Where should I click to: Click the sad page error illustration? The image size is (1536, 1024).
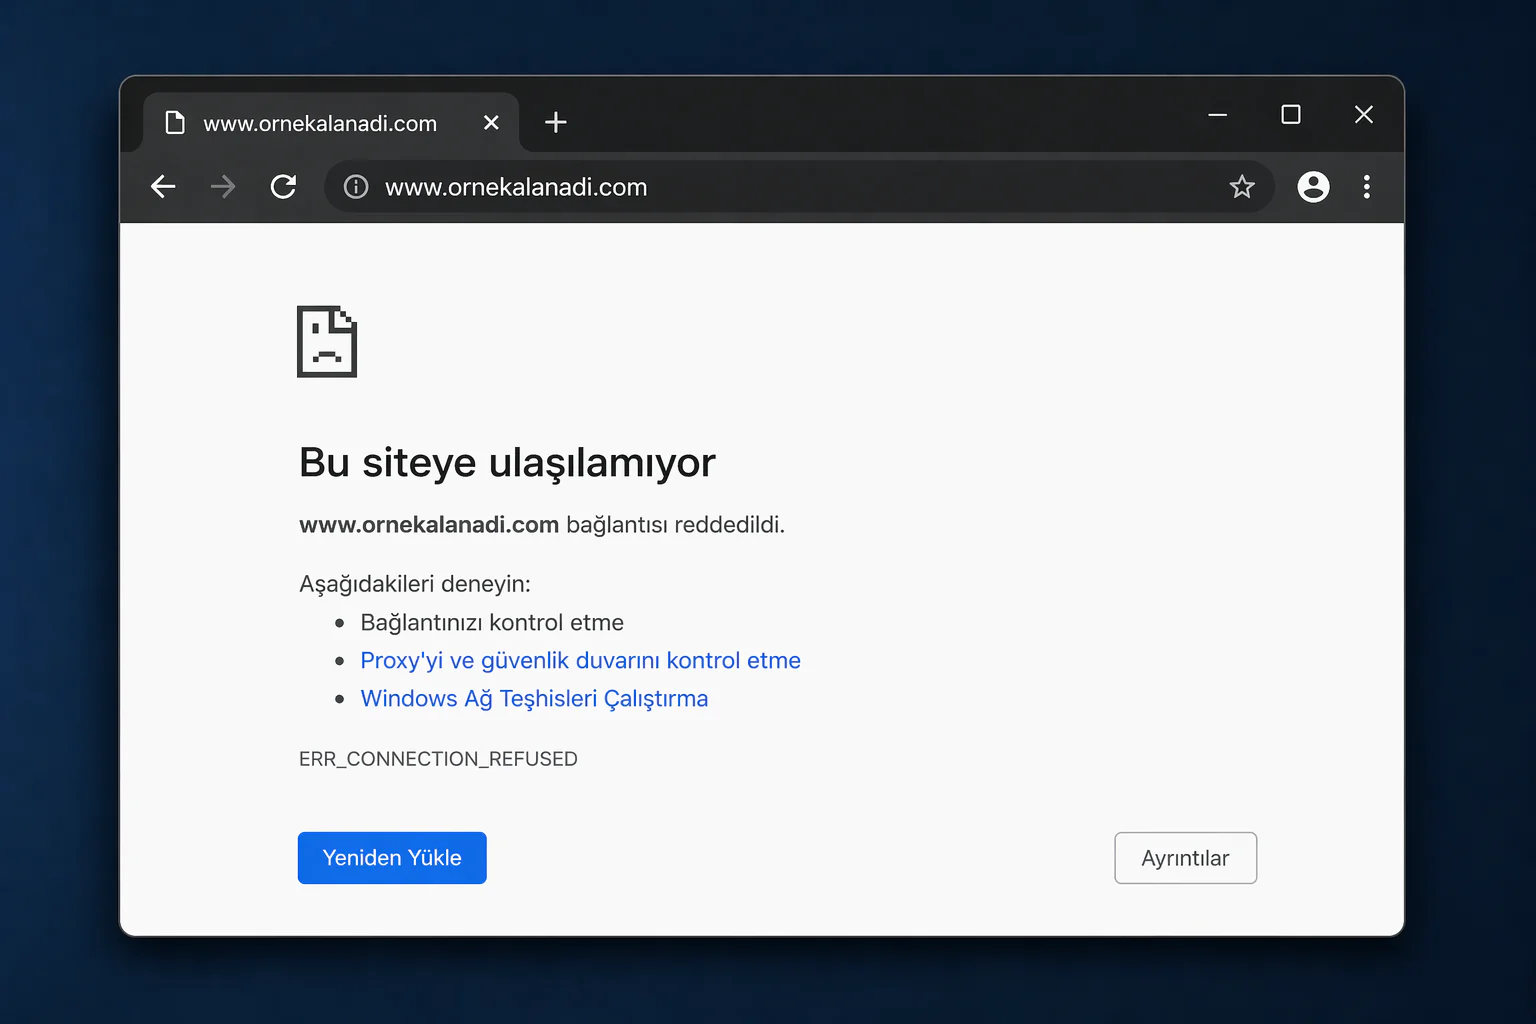pyautogui.click(x=326, y=342)
